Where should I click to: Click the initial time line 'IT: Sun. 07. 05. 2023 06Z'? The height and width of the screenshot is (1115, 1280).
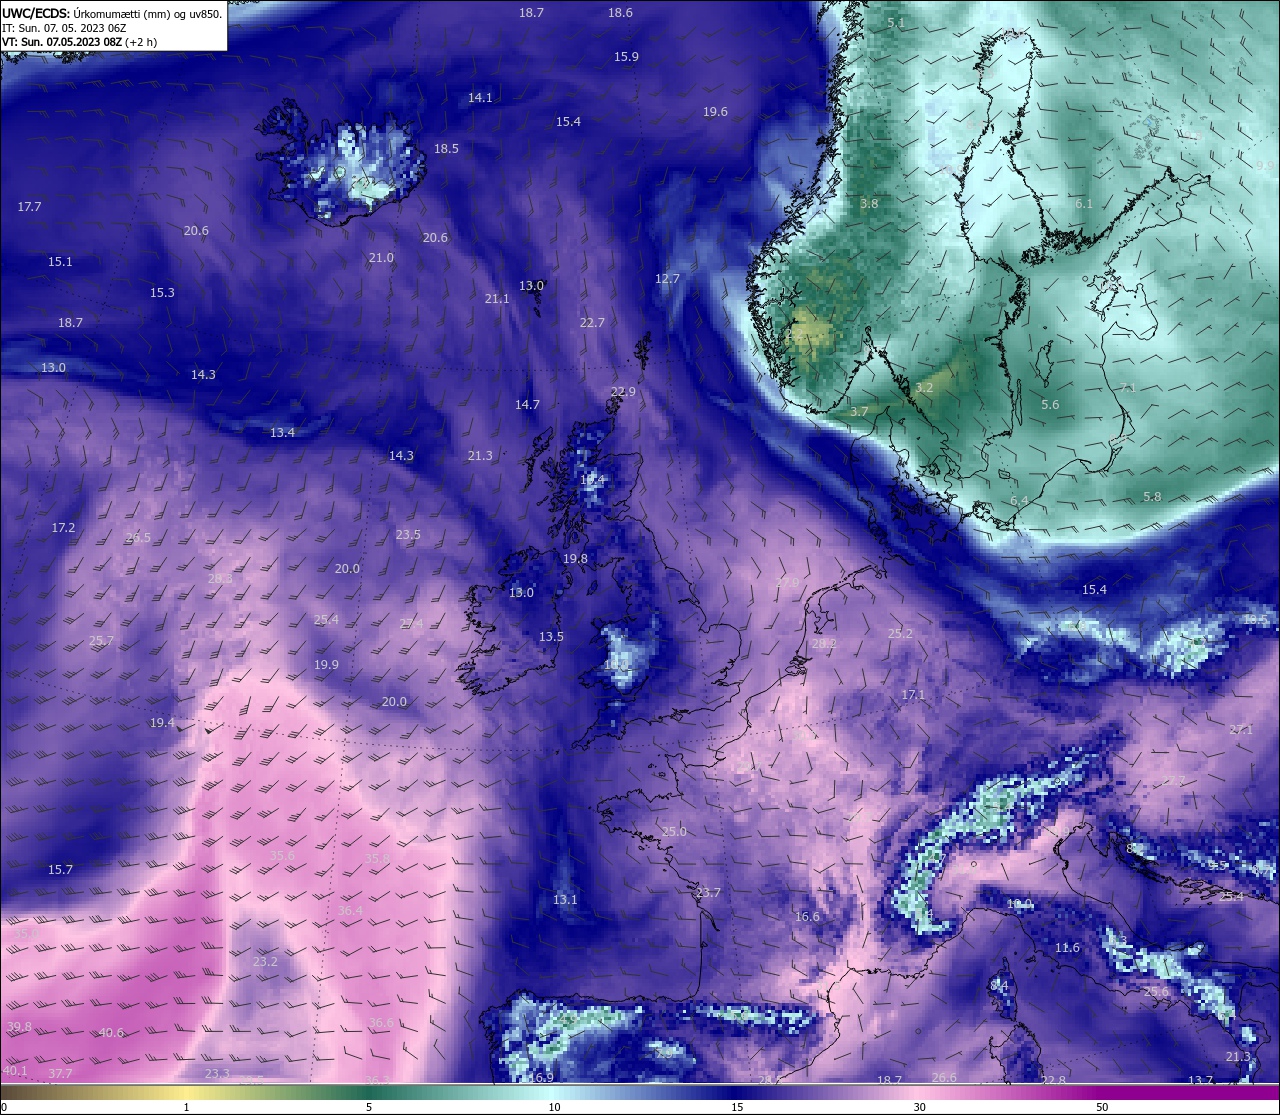(x=64, y=28)
